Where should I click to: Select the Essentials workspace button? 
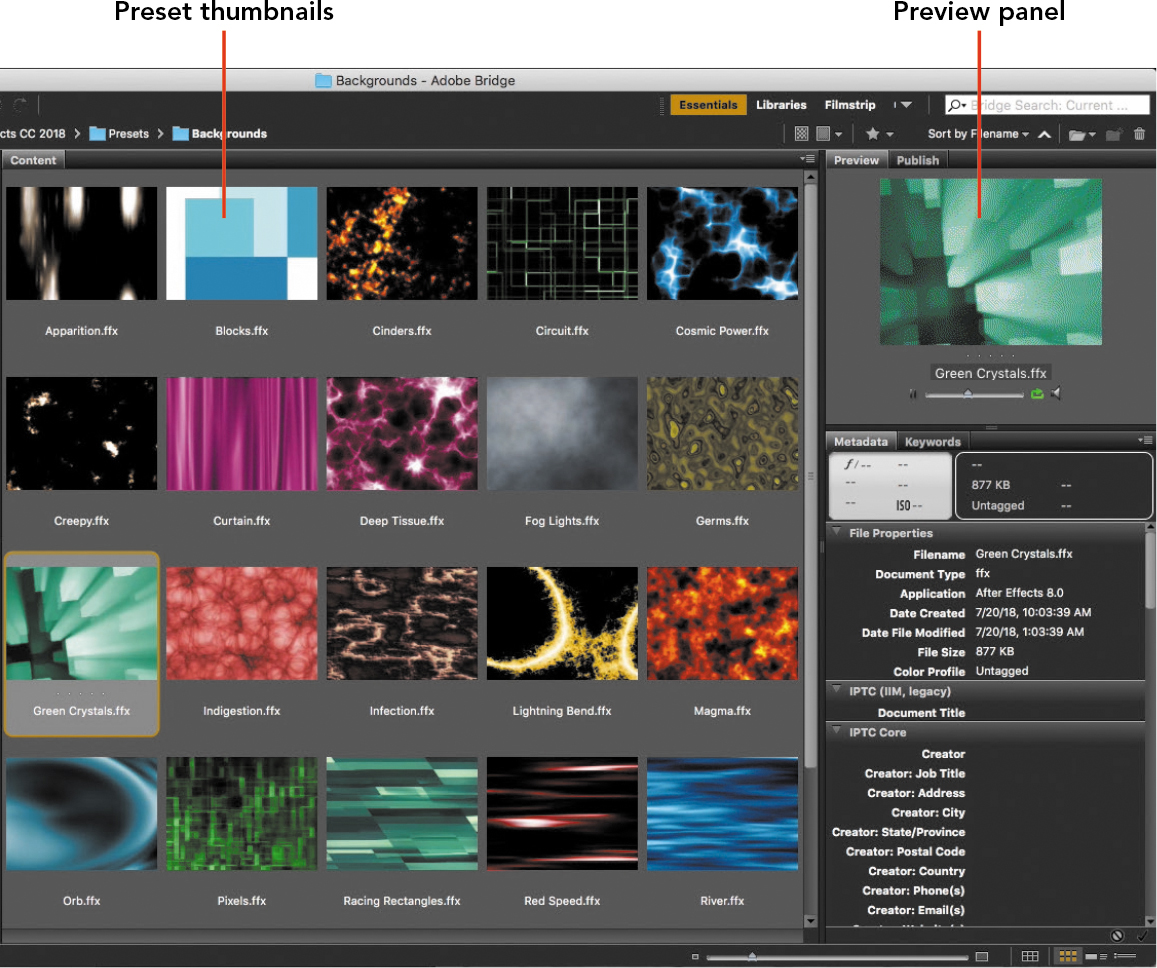(x=708, y=104)
